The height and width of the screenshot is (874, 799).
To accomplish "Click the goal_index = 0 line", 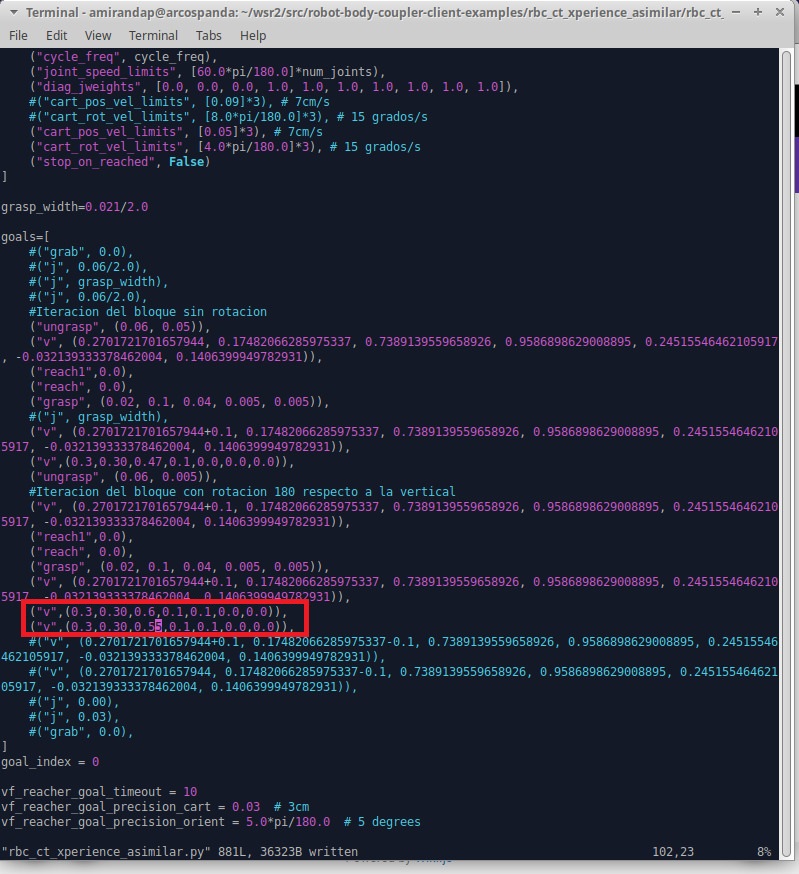I will (x=50, y=761).
